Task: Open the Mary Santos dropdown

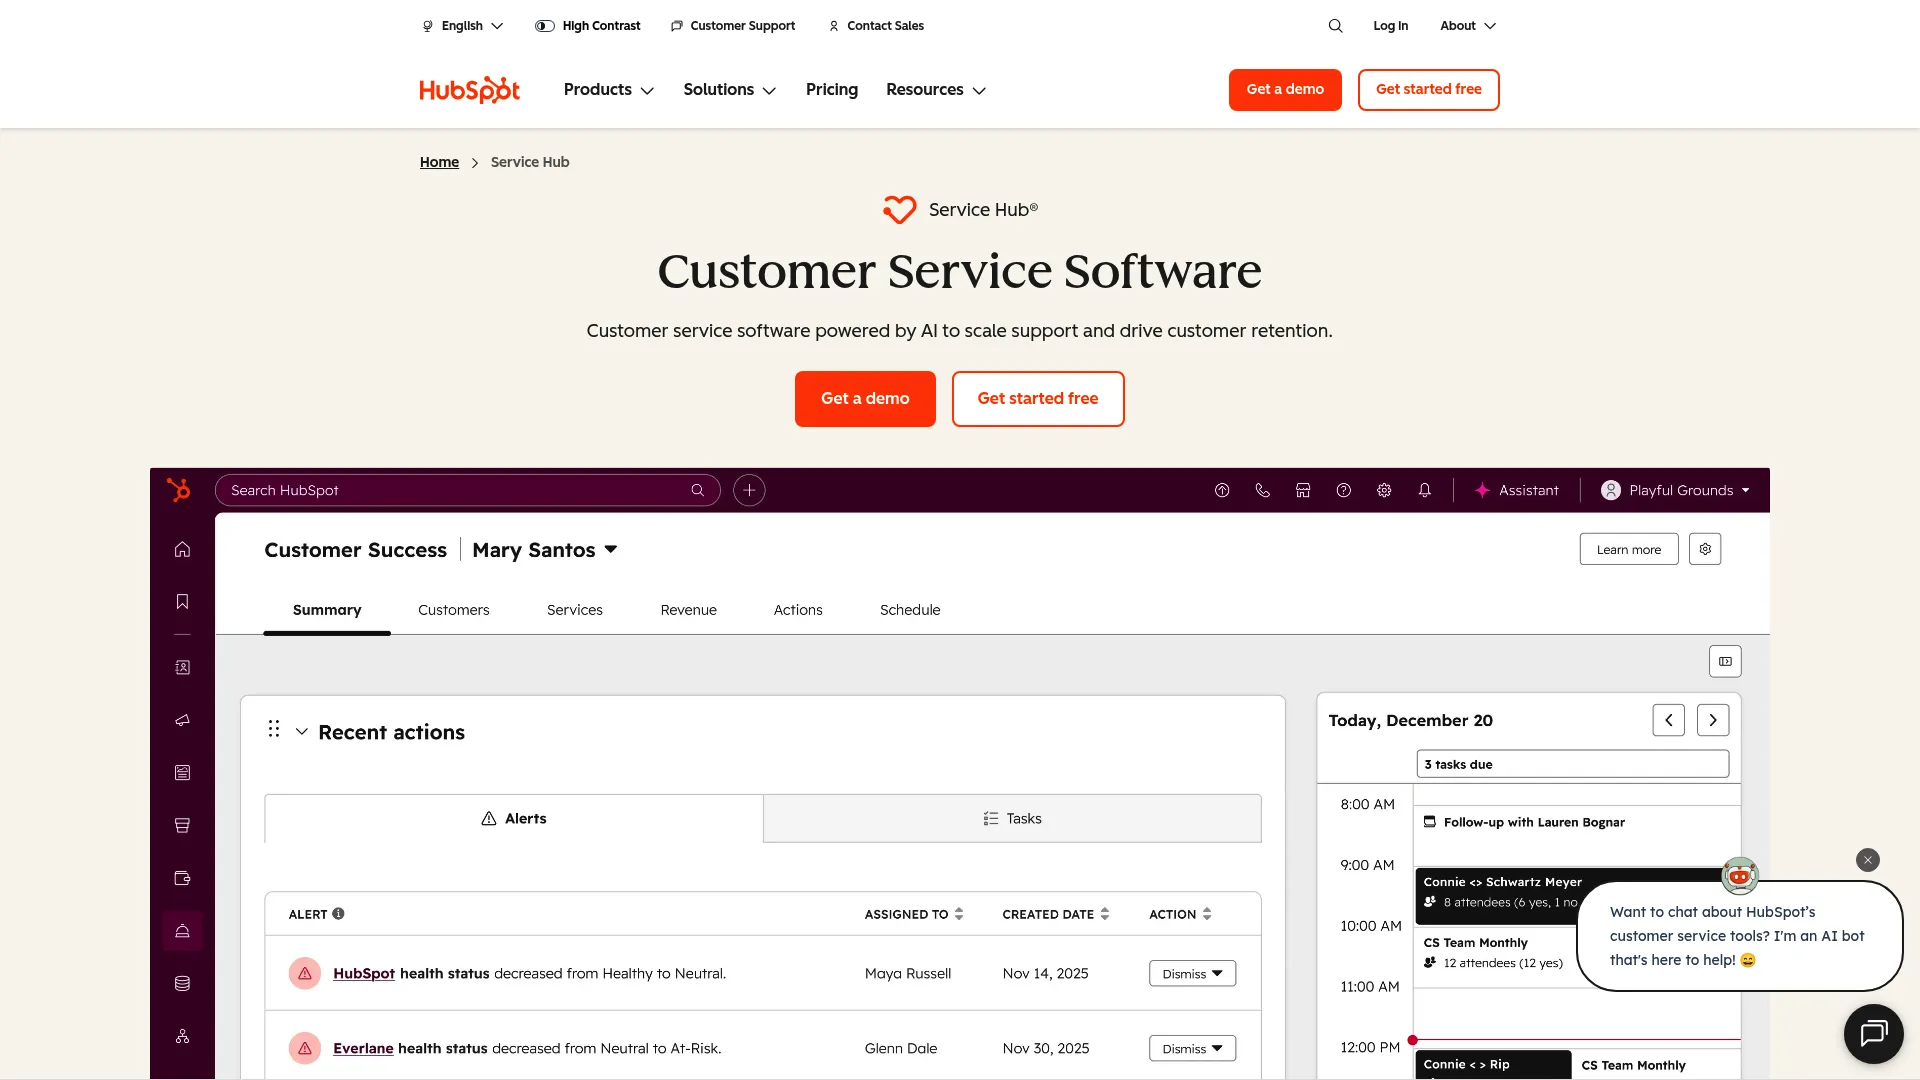Action: coord(544,549)
